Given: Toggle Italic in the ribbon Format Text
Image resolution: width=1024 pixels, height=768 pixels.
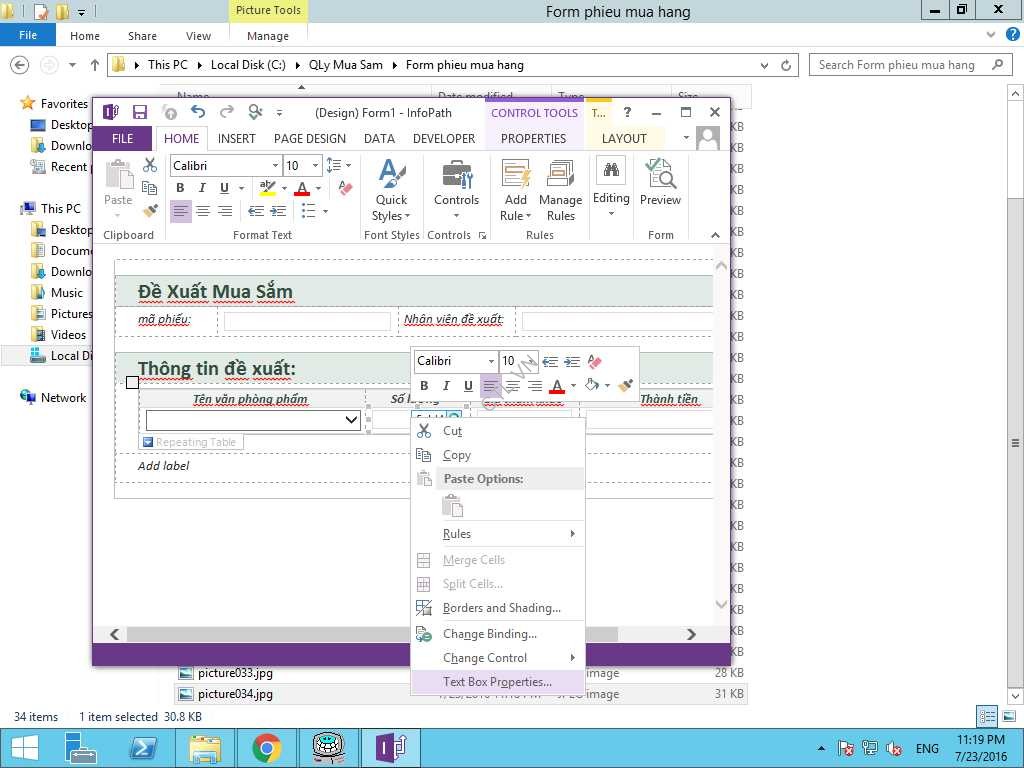Looking at the screenshot, I should pyautogui.click(x=202, y=188).
